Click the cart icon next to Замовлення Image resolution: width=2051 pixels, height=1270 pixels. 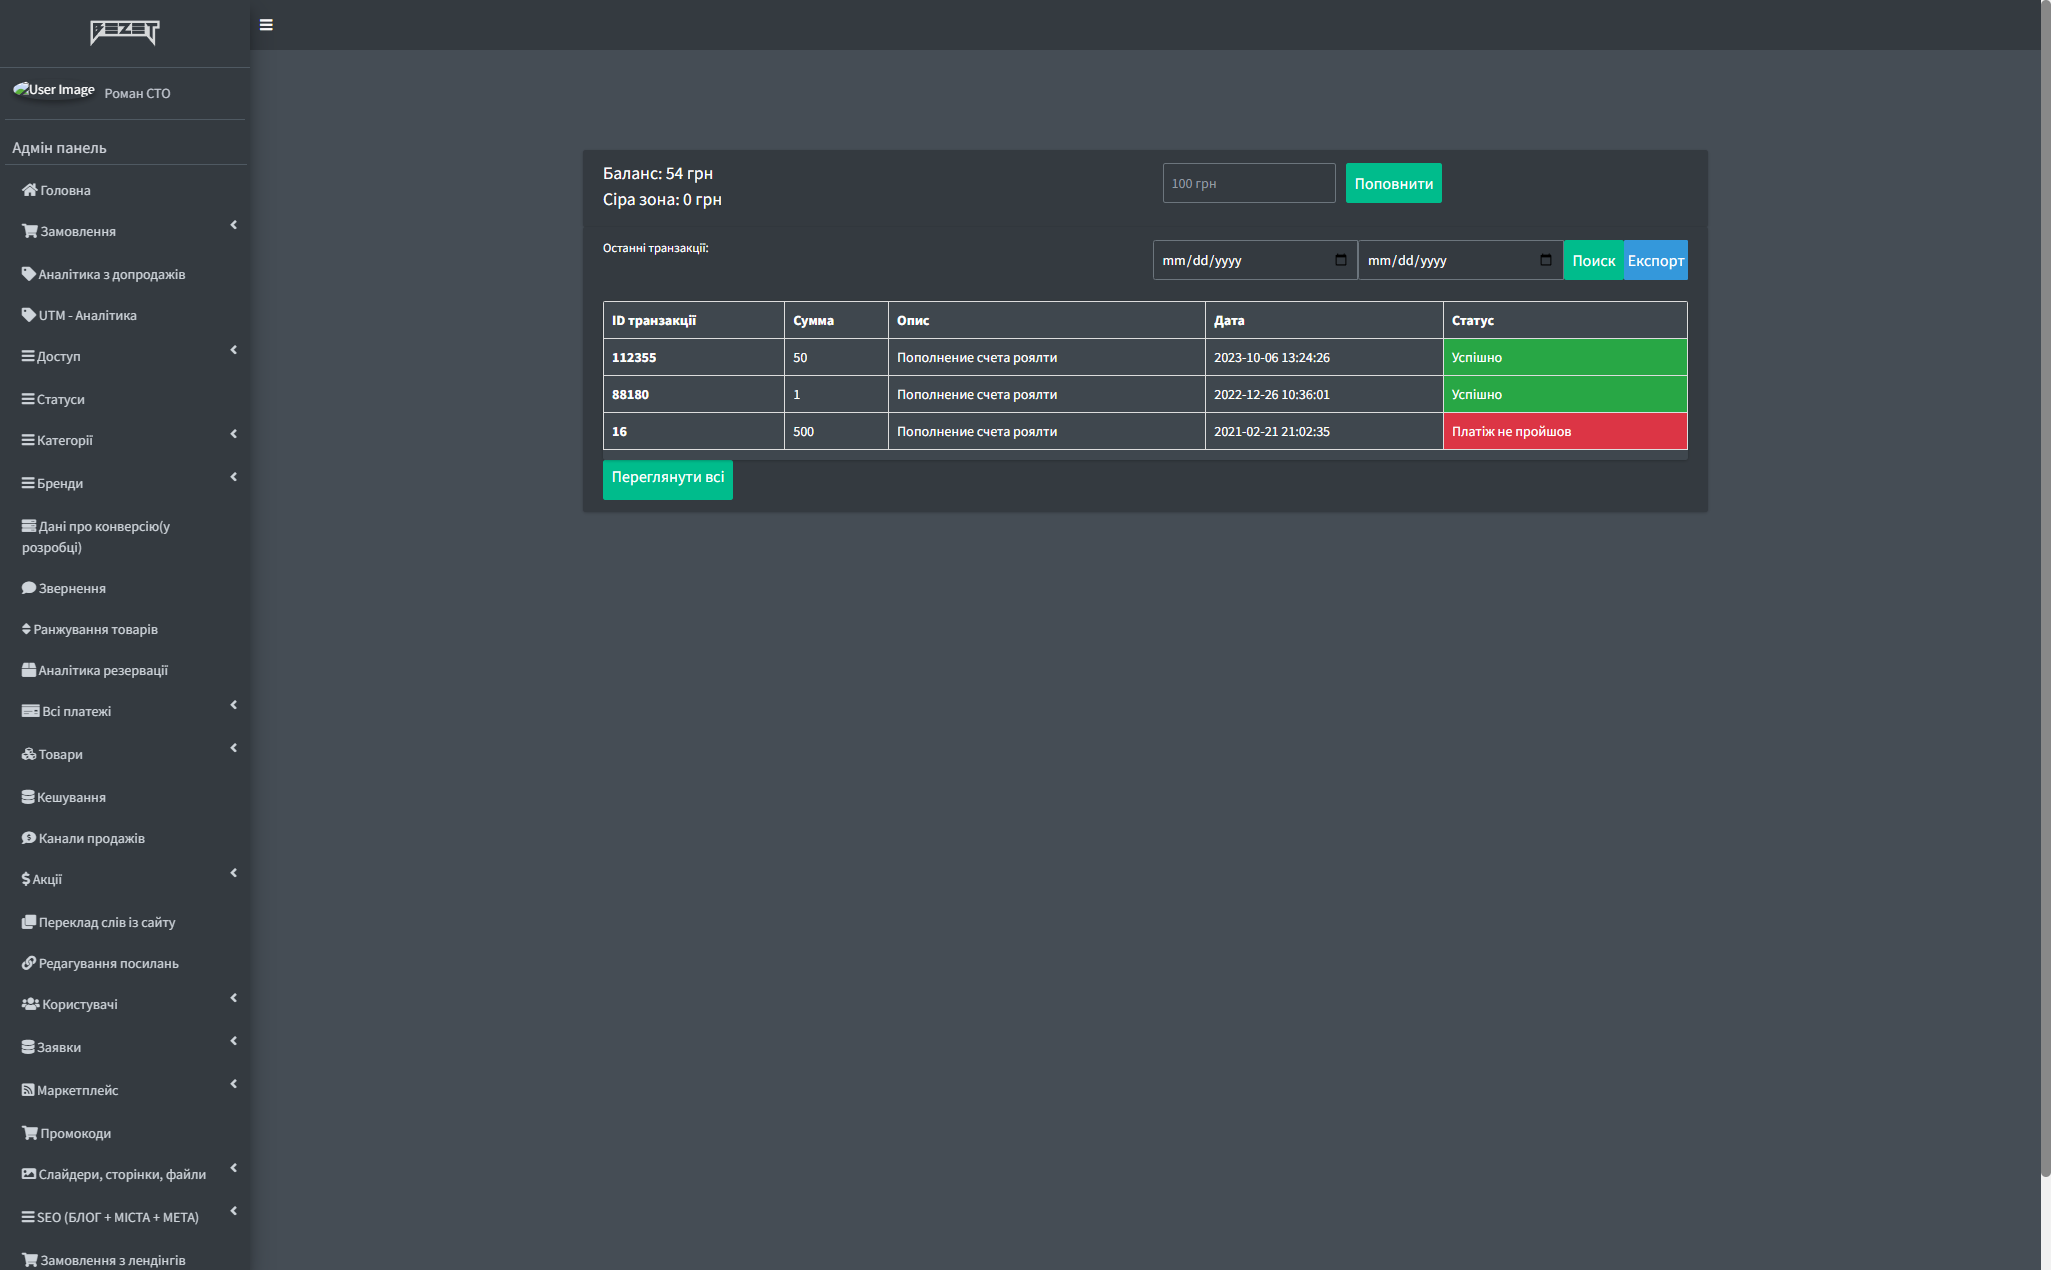30,231
